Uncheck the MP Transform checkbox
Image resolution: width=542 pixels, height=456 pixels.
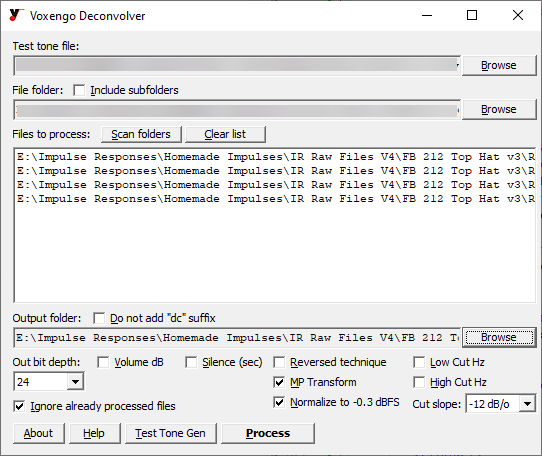[x=279, y=382]
